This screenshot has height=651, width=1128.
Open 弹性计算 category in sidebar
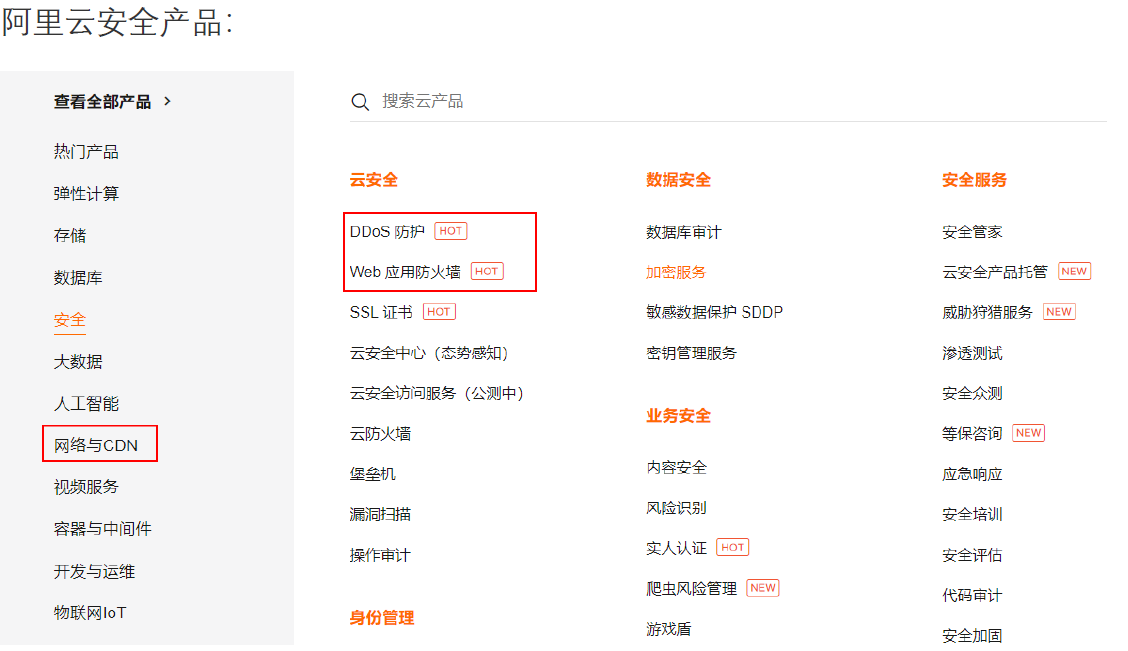[x=86, y=194]
